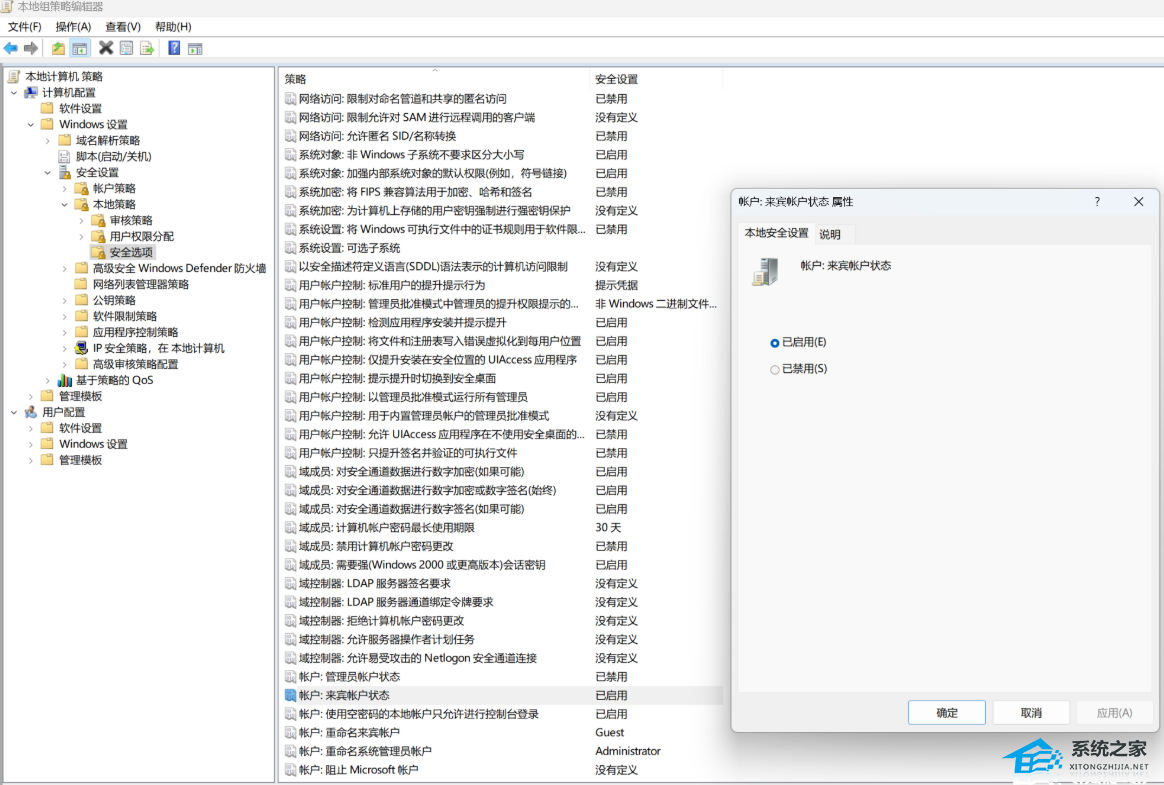Image resolution: width=1164 pixels, height=785 pixels.
Task: Click the blue Back arrow in toolbar
Action: pos(11,48)
